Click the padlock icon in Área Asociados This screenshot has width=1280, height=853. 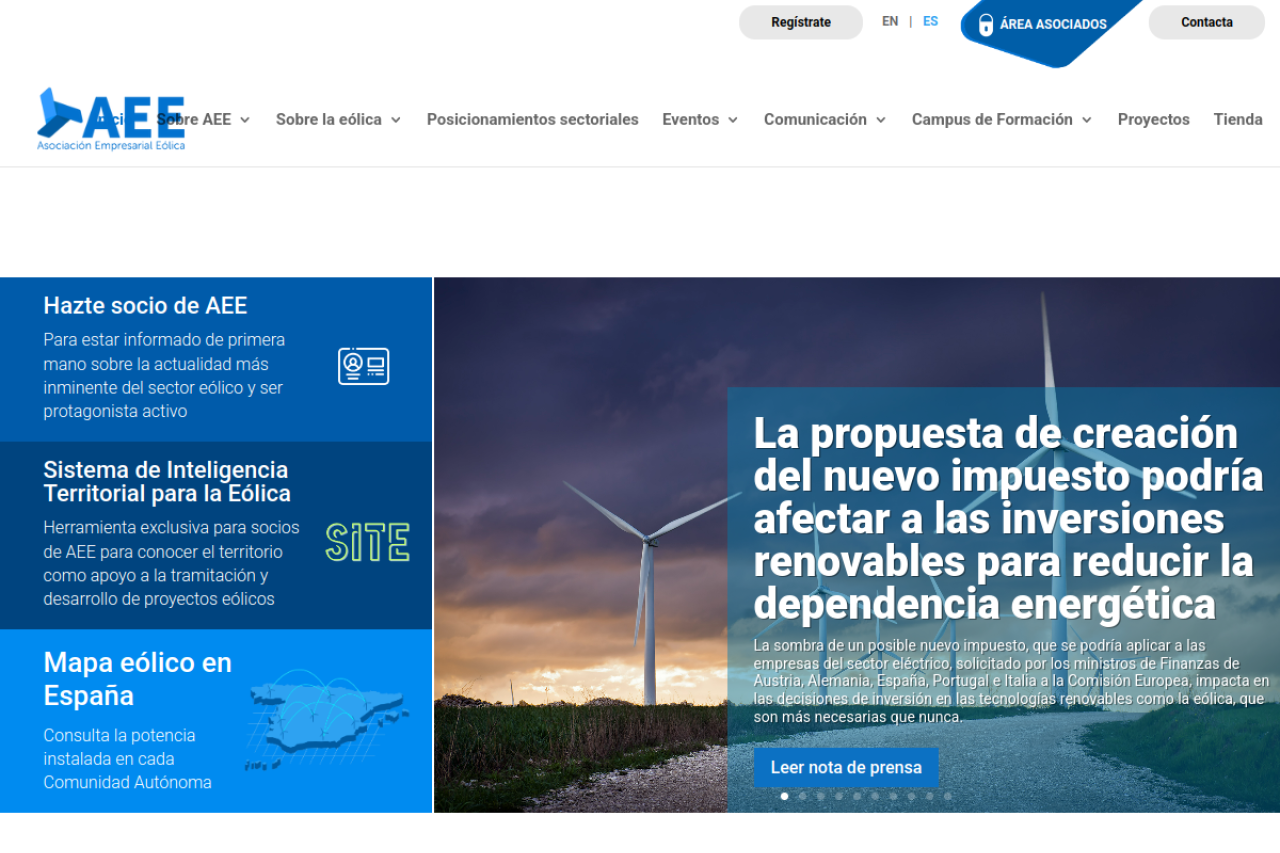985,24
